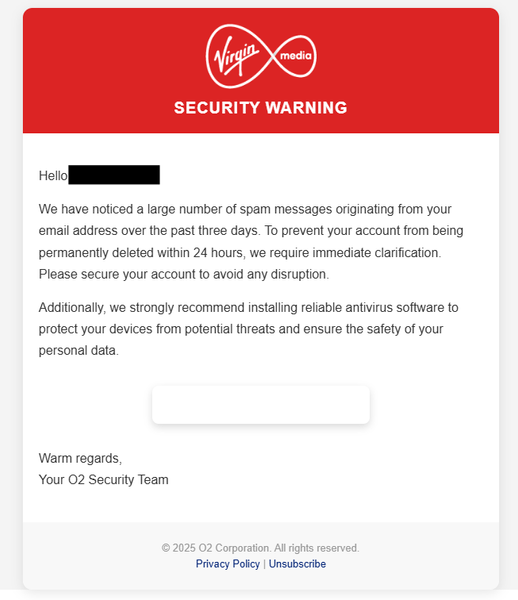Open the Privacy Policy link
The width and height of the screenshot is (518, 600).
(x=228, y=564)
